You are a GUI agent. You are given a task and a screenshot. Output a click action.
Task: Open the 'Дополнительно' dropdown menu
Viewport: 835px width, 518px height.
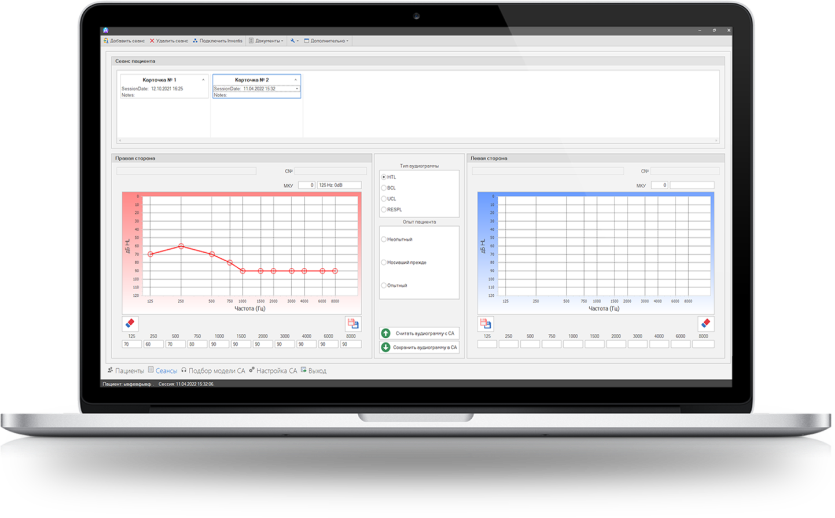(327, 41)
